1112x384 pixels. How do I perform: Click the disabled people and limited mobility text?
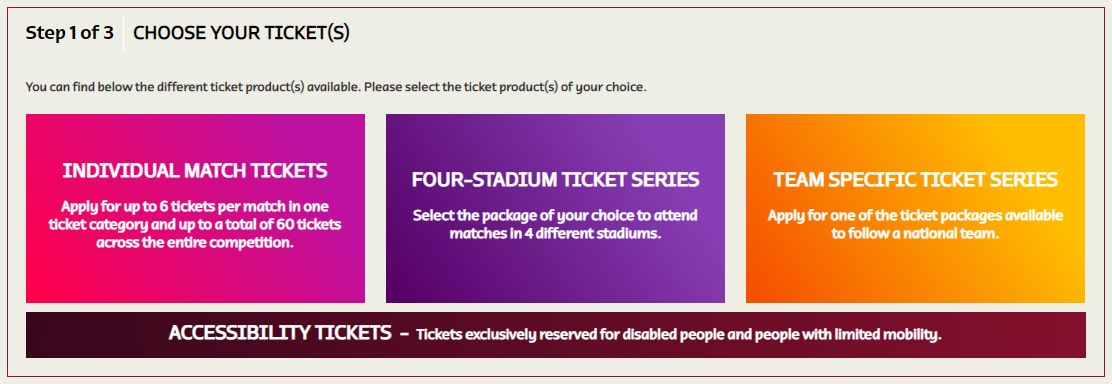[679, 334]
